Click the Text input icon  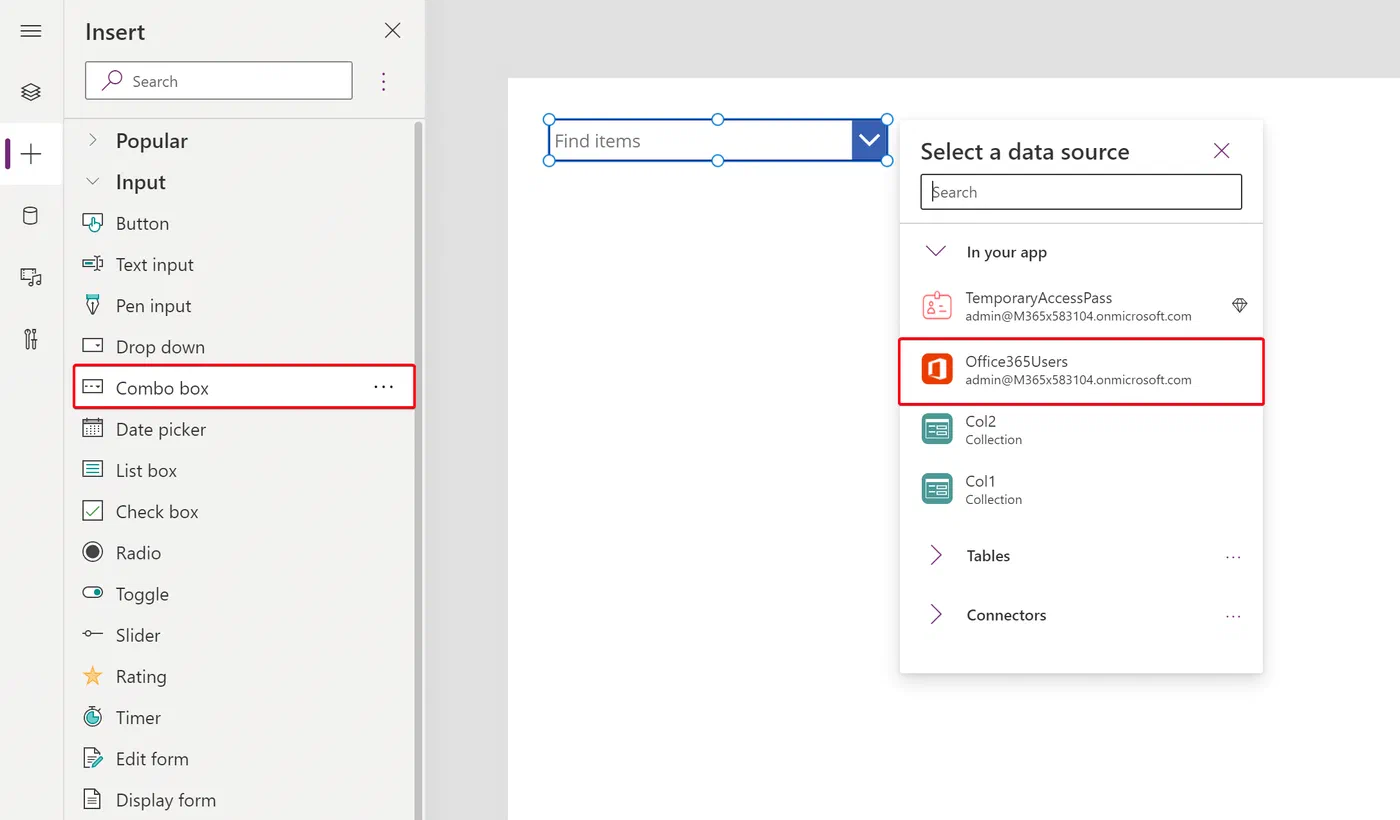point(93,264)
